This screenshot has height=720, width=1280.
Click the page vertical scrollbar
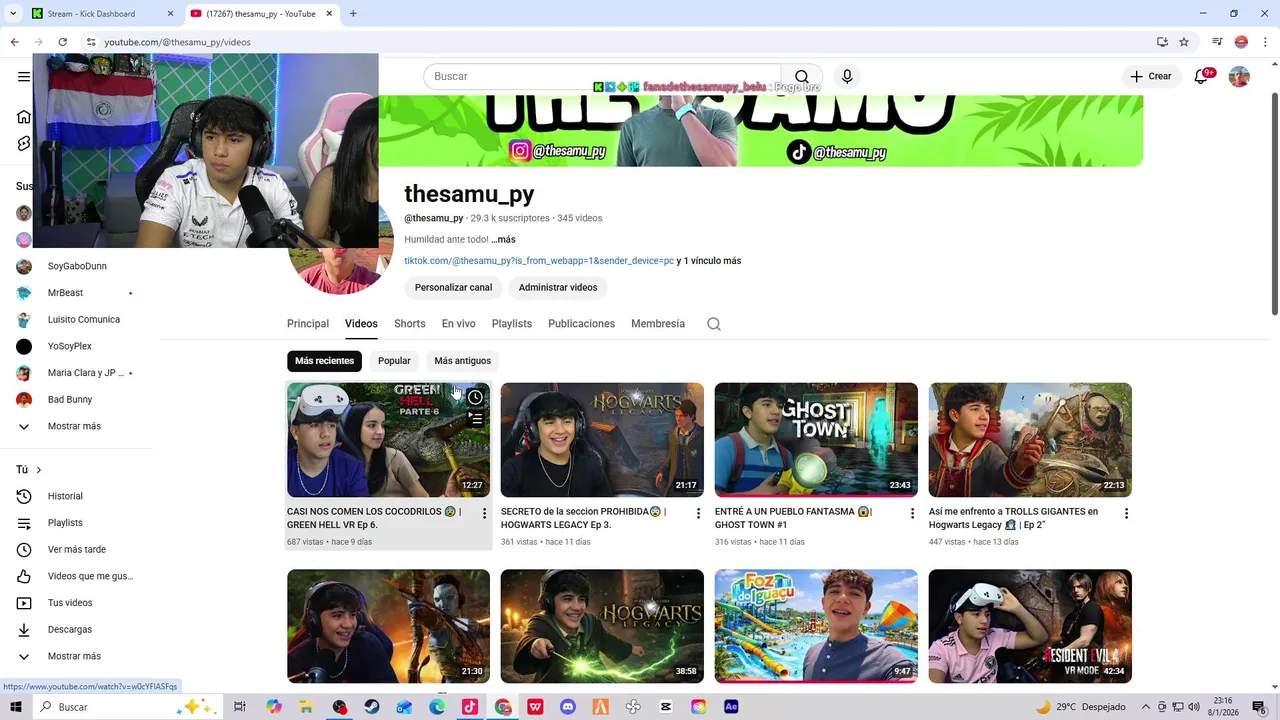coord(1274,204)
